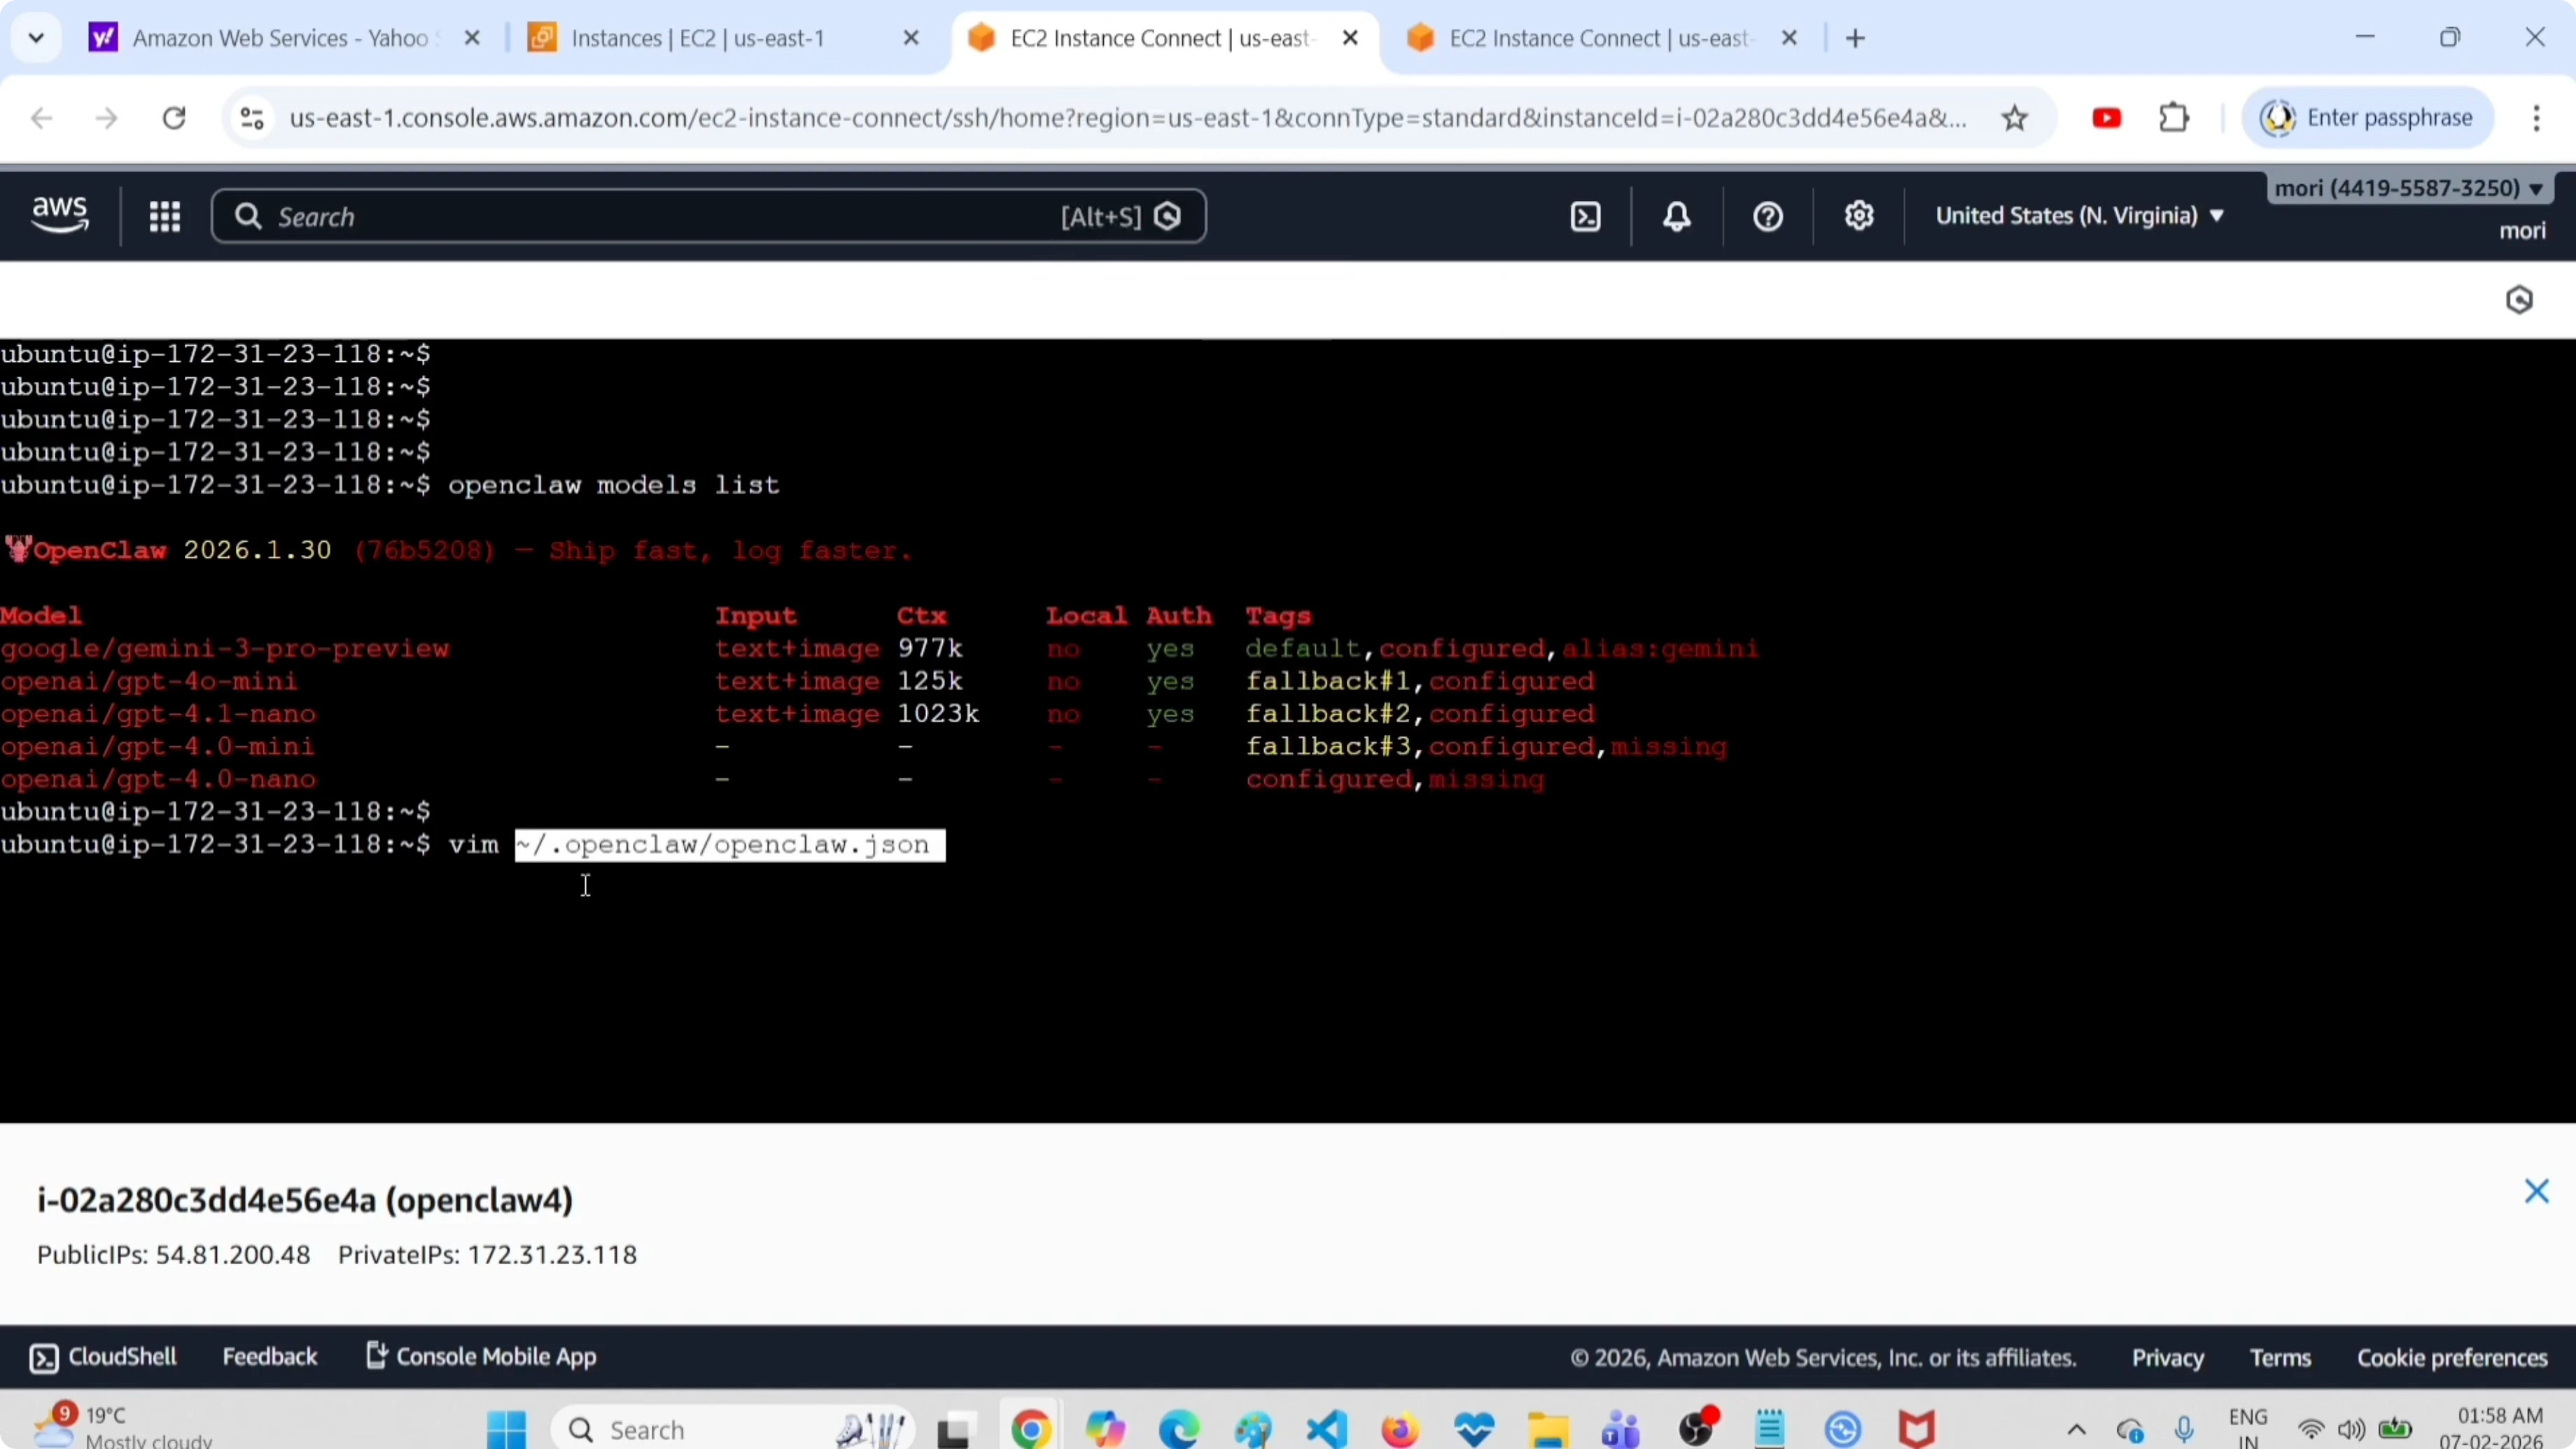Open AWS CloudShell icon in top navbar
The height and width of the screenshot is (1449, 2576).
click(1586, 217)
